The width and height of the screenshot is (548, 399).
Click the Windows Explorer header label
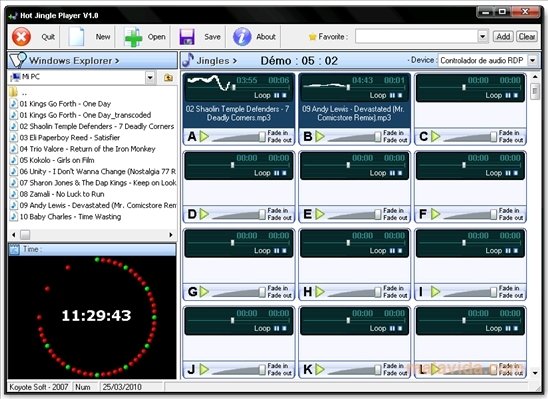click(x=74, y=60)
